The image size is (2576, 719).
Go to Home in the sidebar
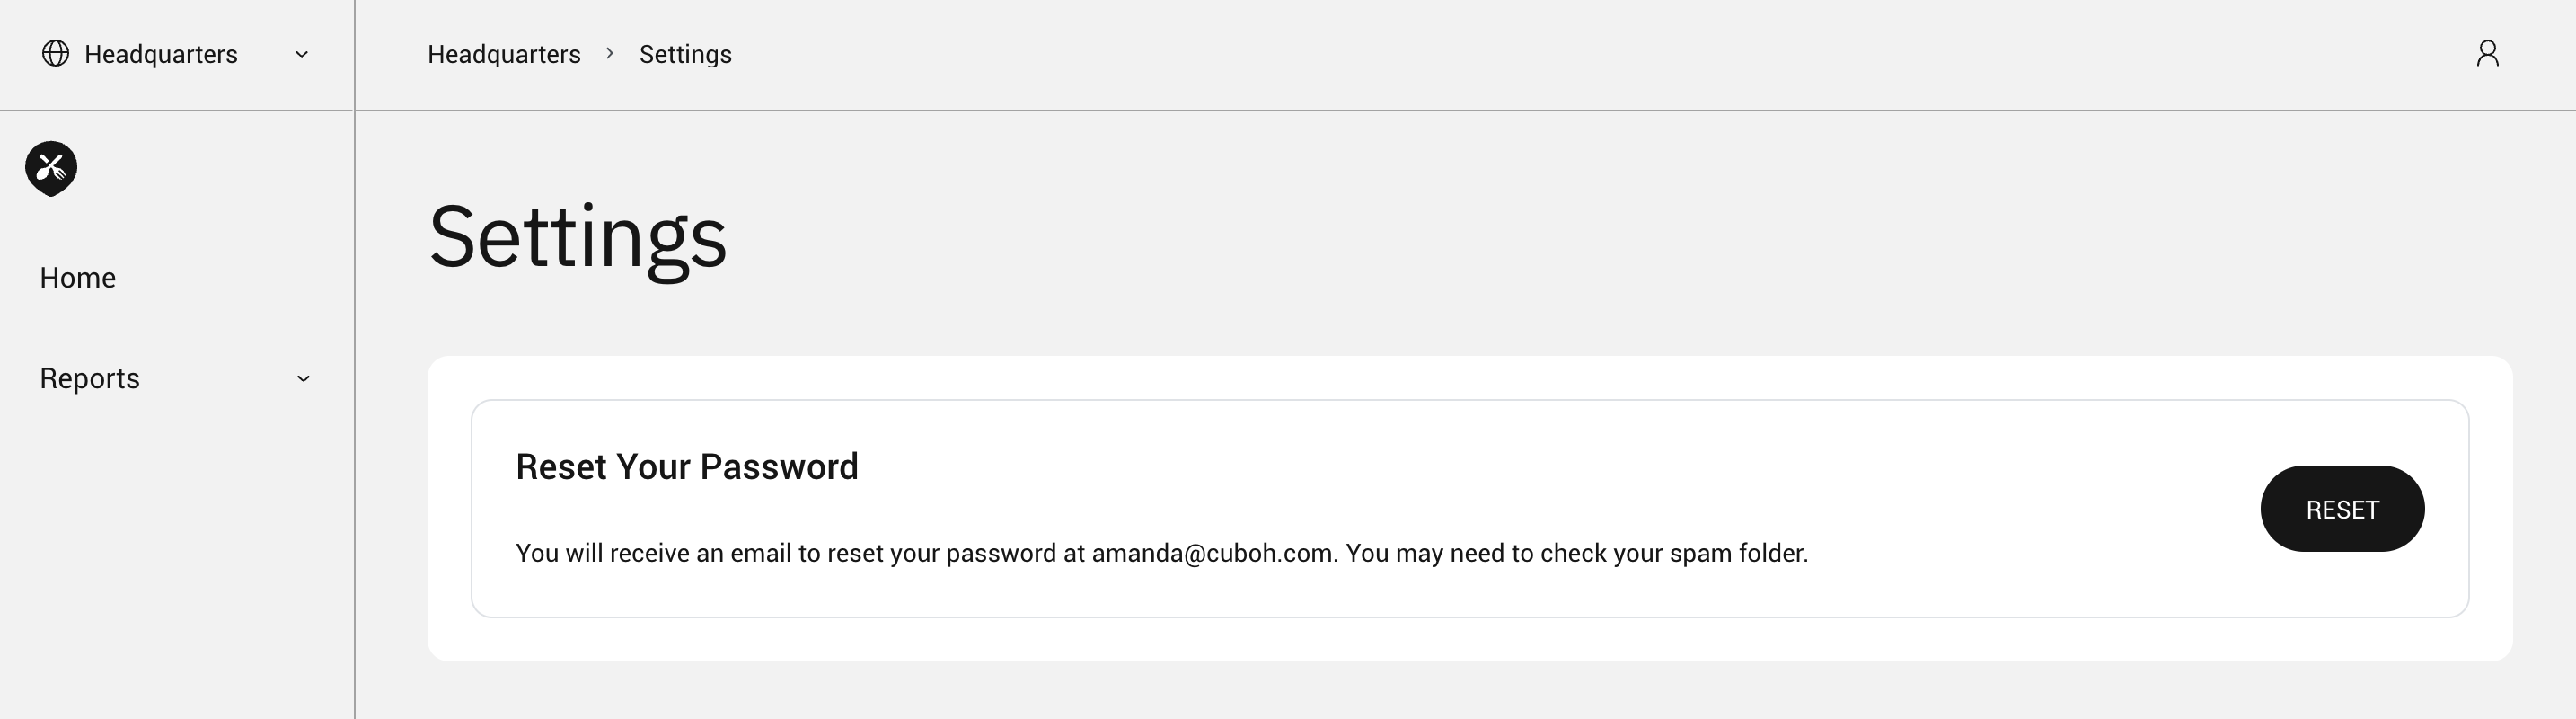[78, 278]
